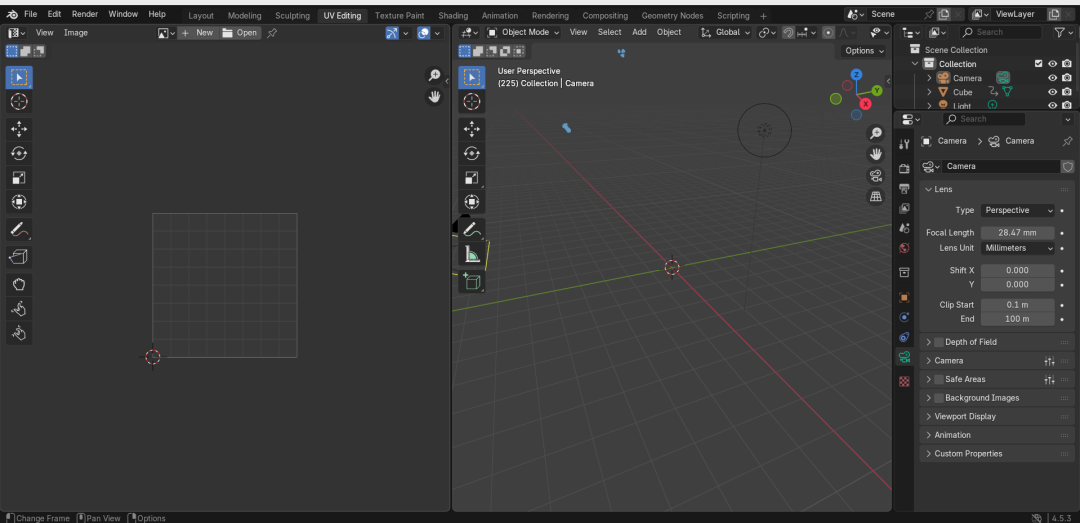Click the Focal Length value field
The height and width of the screenshot is (523, 1080).
[1017, 233]
